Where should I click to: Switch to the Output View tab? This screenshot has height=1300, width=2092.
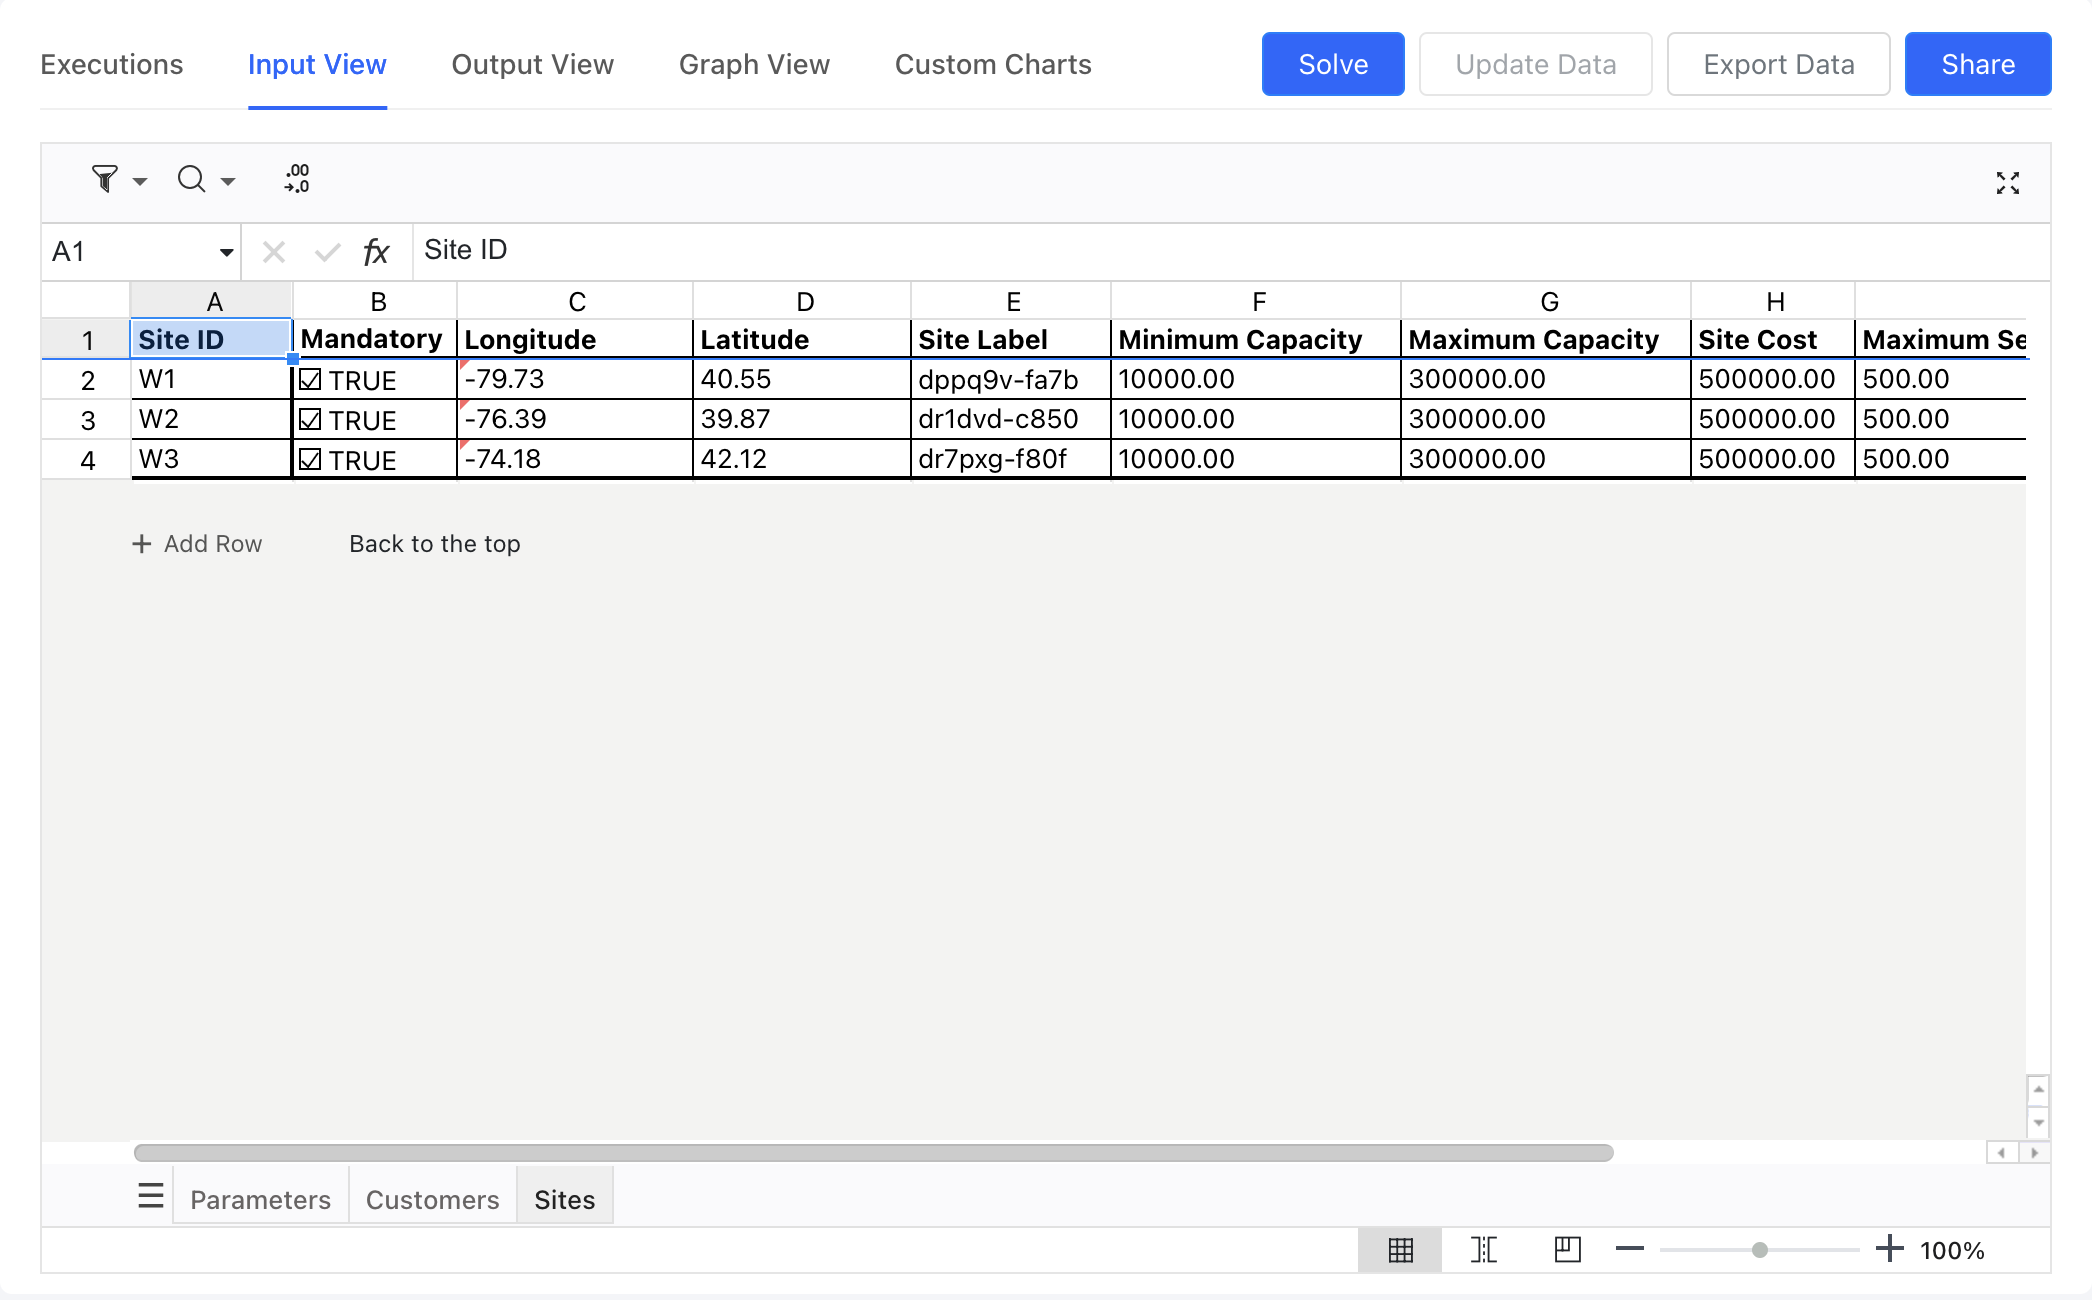532,65
